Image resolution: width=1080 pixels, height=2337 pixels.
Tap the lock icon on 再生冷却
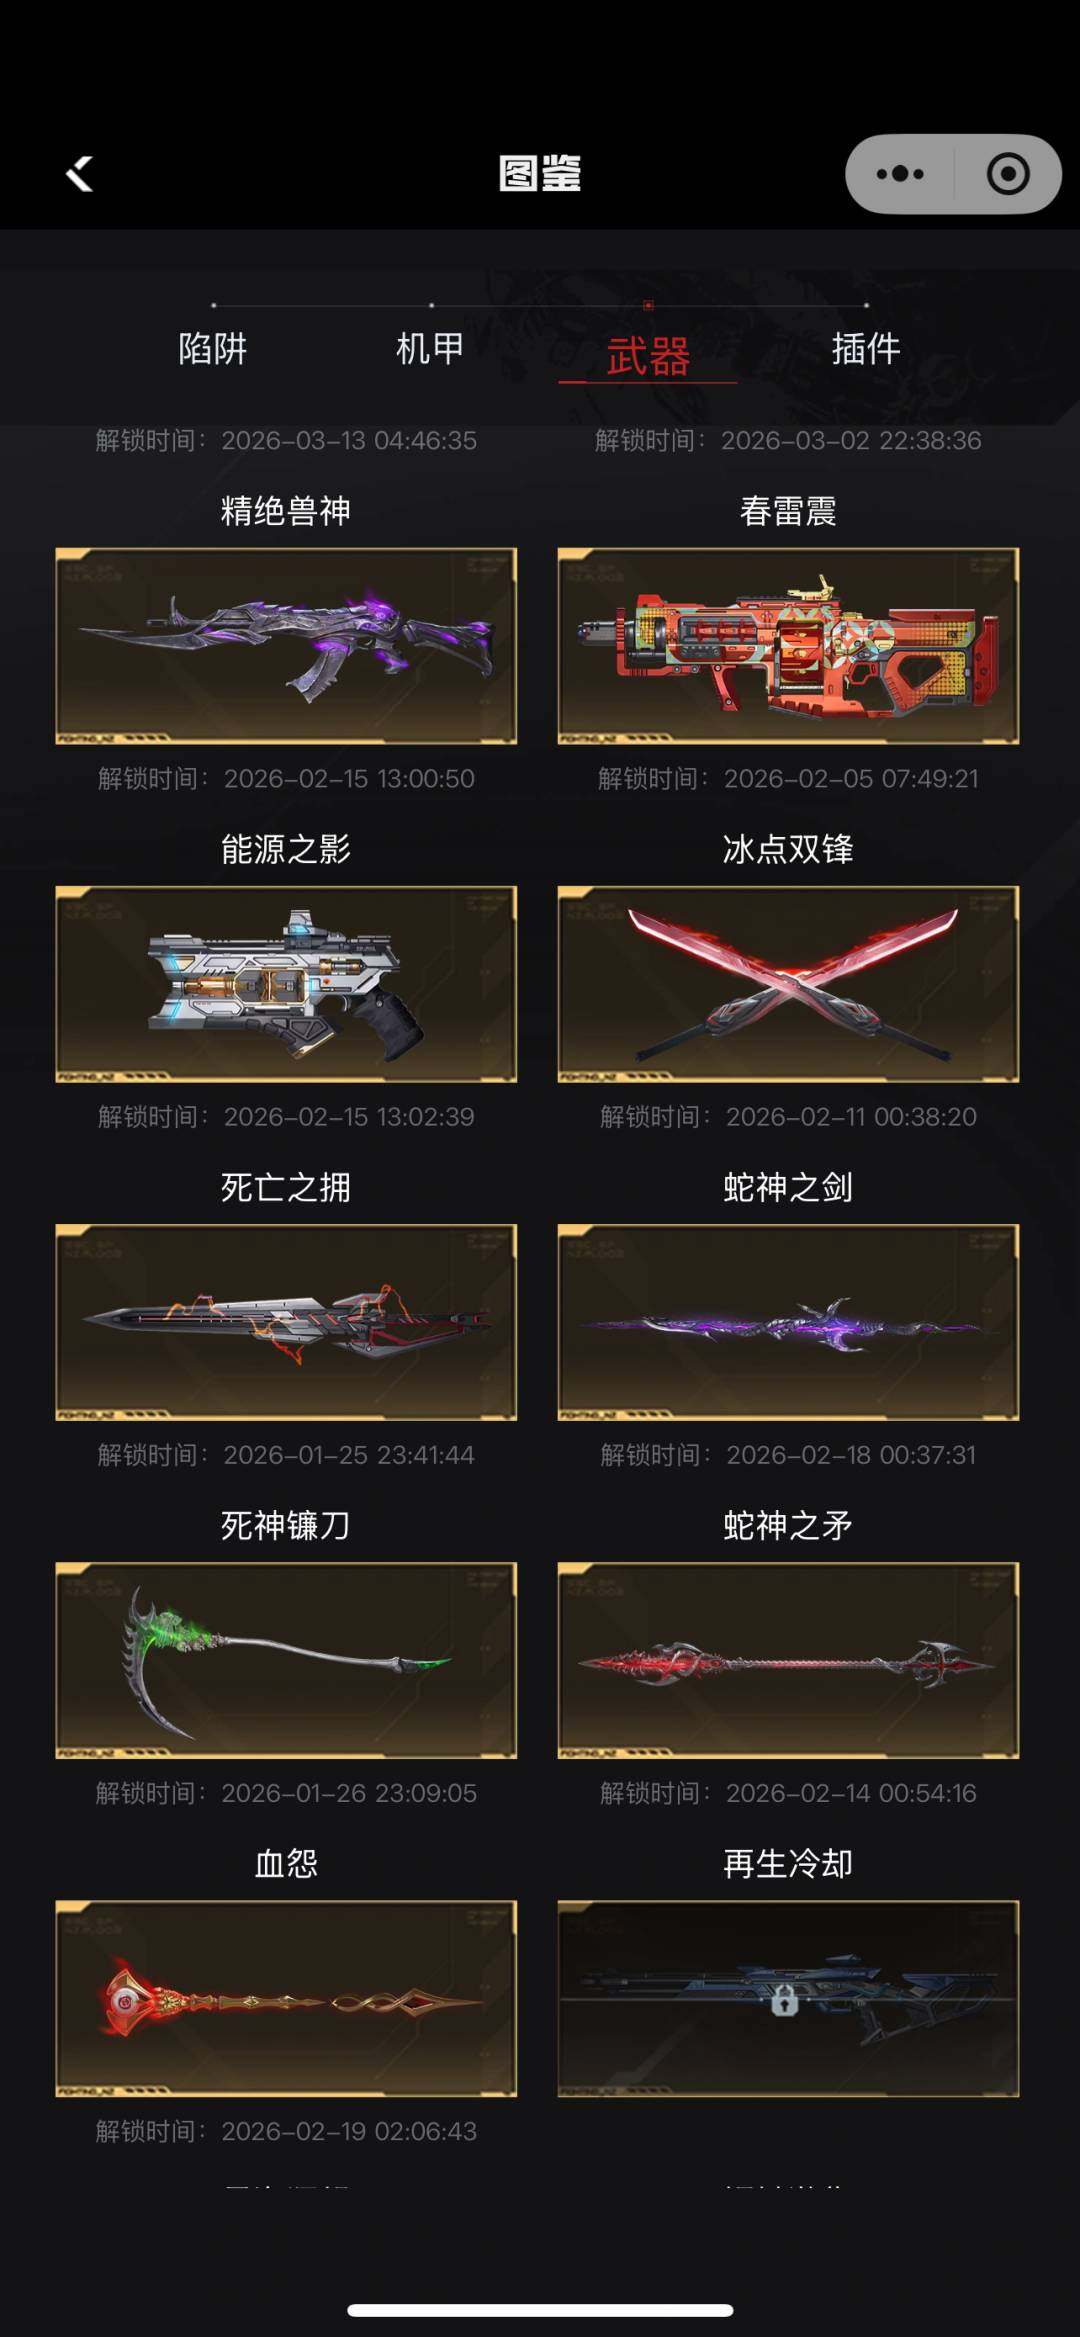click(x=785, y=2000)
